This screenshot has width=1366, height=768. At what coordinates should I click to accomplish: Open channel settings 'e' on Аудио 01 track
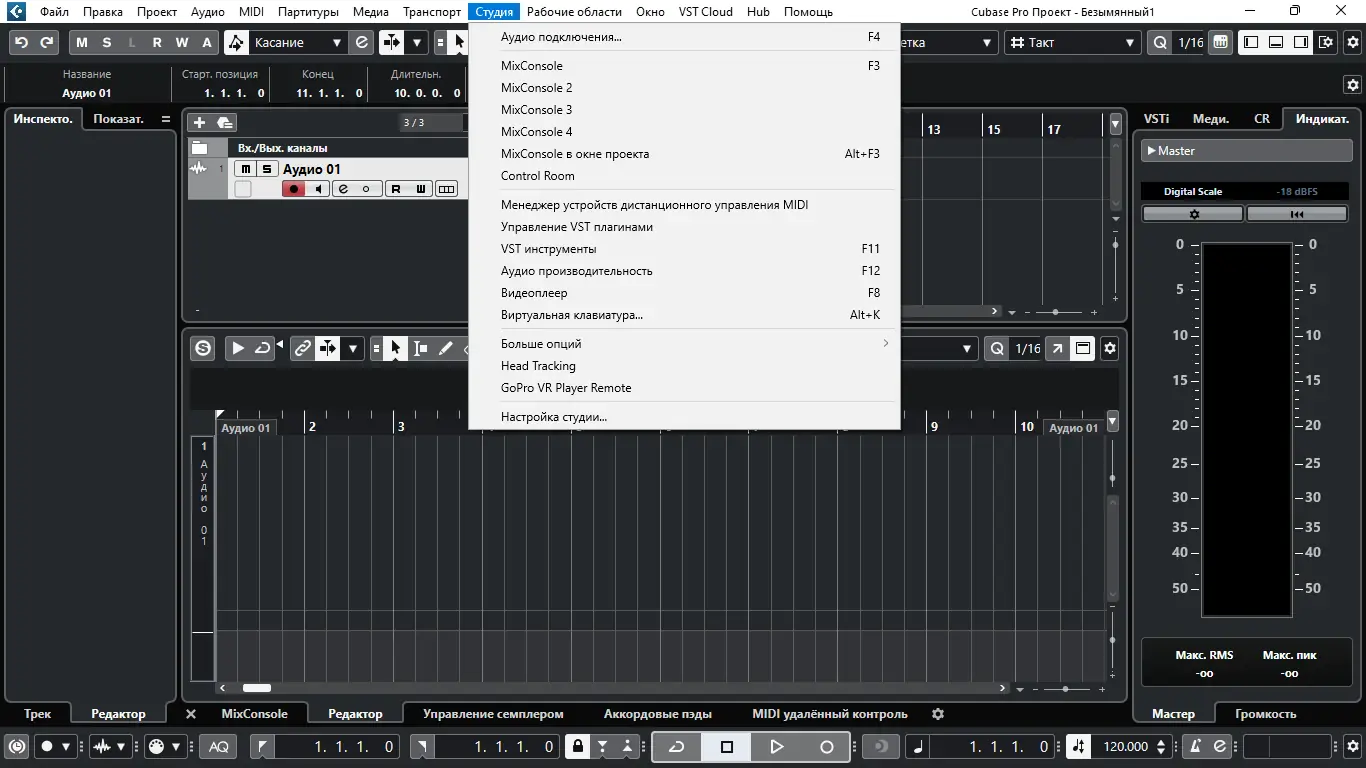pos(344,189)
